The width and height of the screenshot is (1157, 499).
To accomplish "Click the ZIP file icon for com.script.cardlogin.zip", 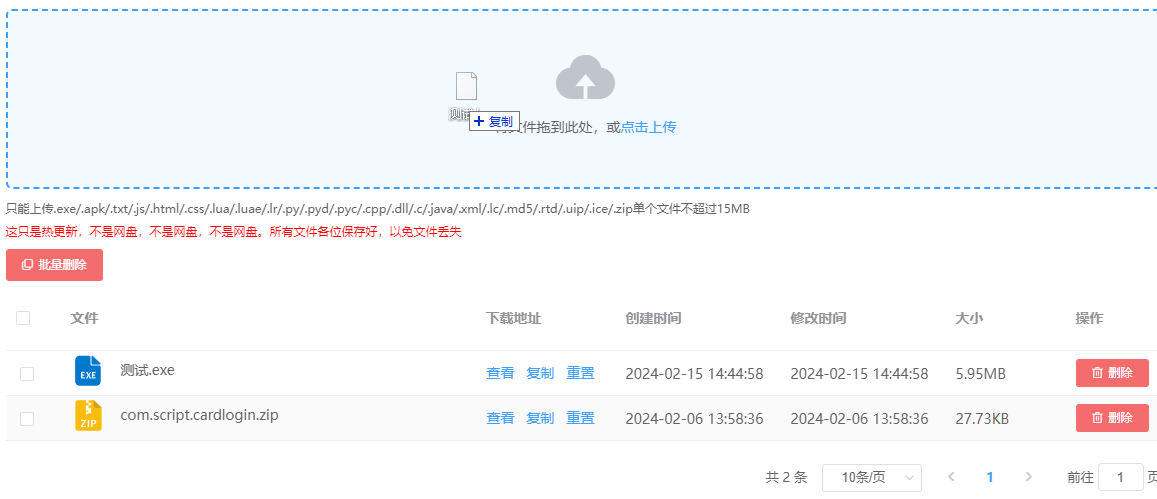I will tap(88, 416).
